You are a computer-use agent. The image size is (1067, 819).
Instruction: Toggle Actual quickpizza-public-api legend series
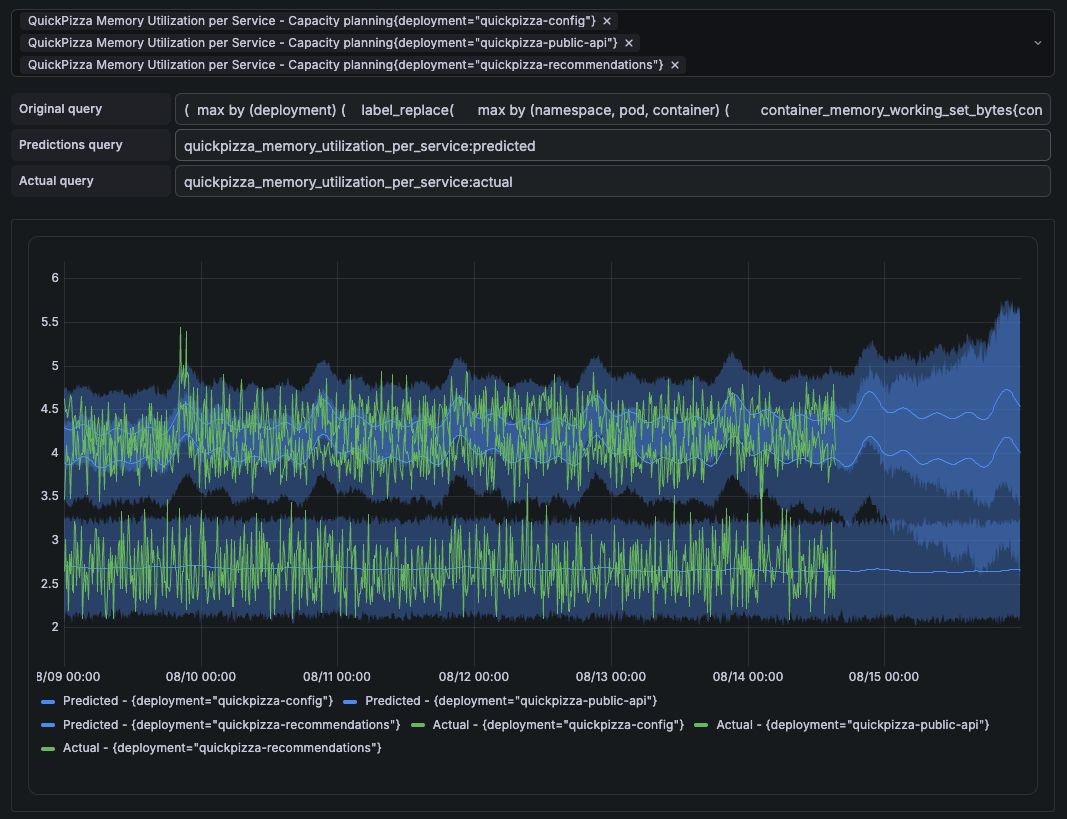coord(853,724)
